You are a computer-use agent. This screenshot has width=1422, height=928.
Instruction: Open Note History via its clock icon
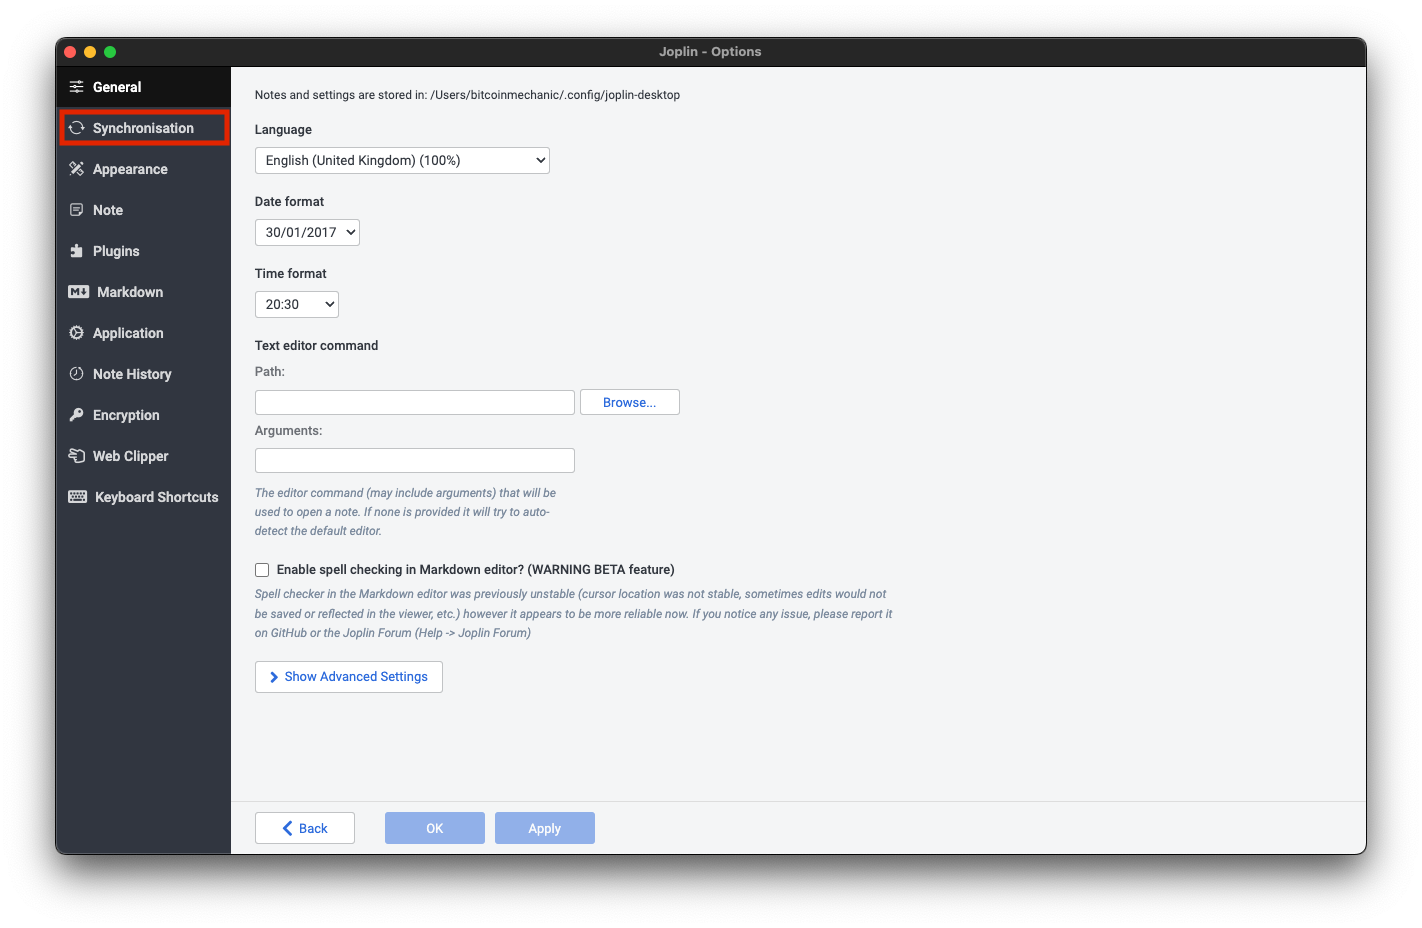(x=76, y=374)
